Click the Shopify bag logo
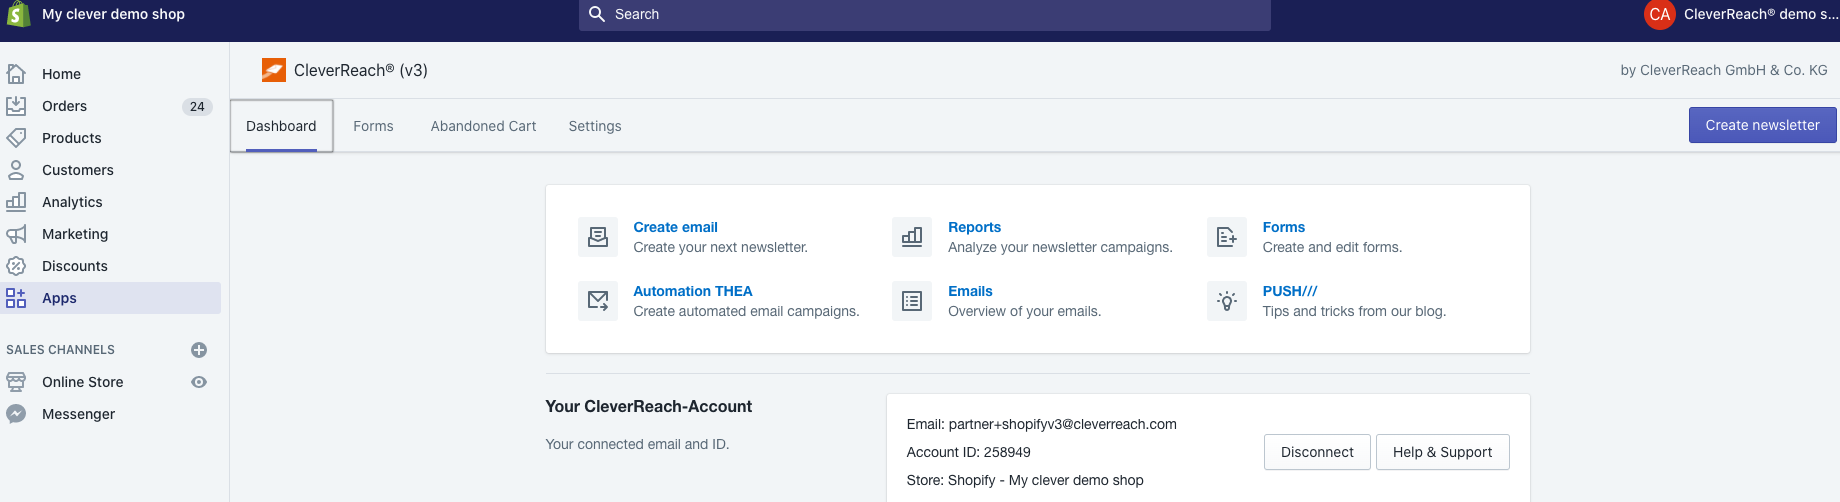Screen dimensions: 1840x502 coord(18,14)
